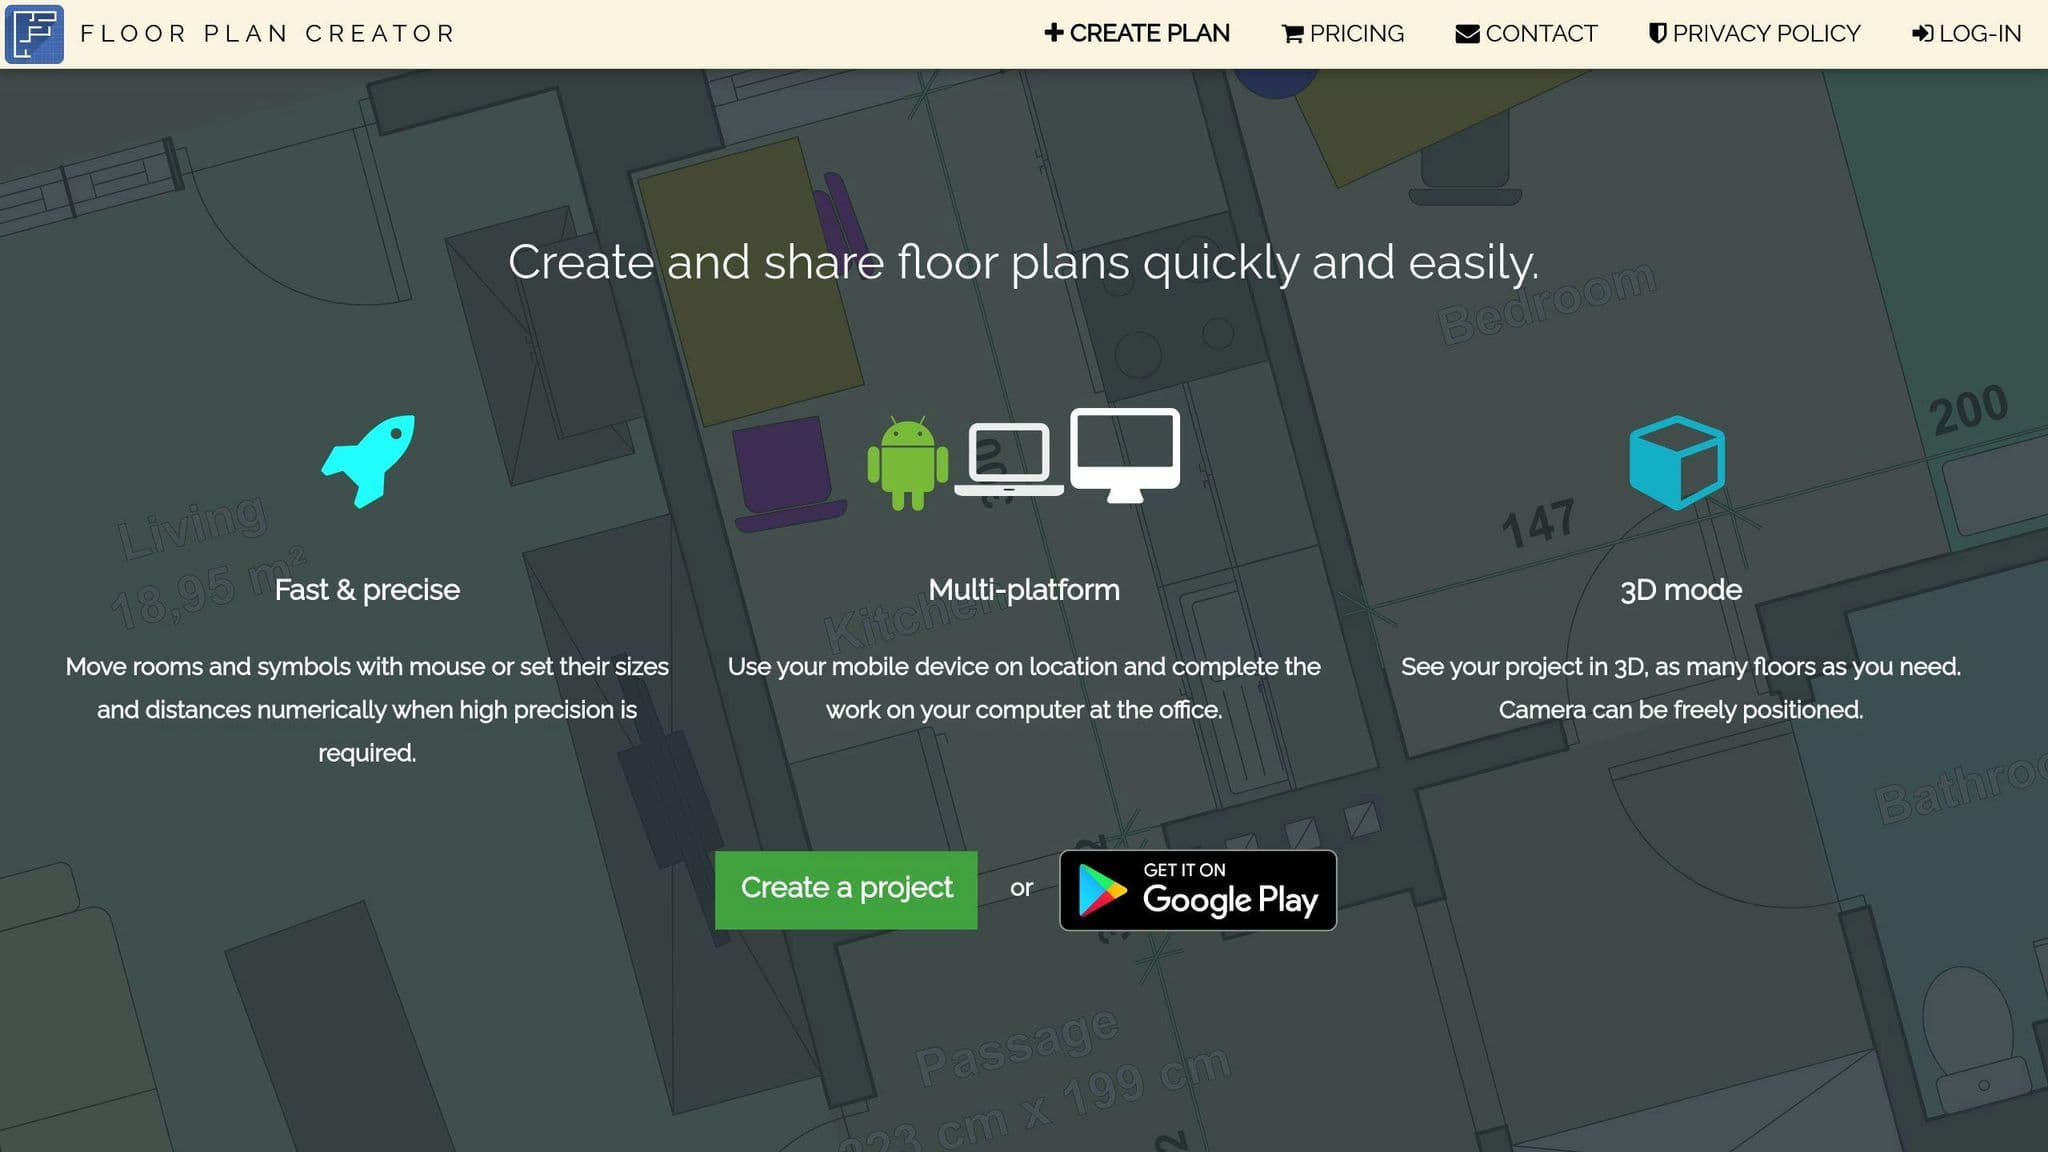
Task: Click the desktop monitor icon
Action: click(1125, 455)
